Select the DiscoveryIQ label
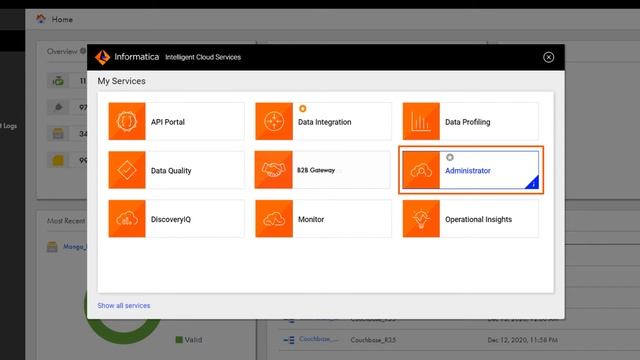Screen dimensions: 640x360 click(171, 219)
